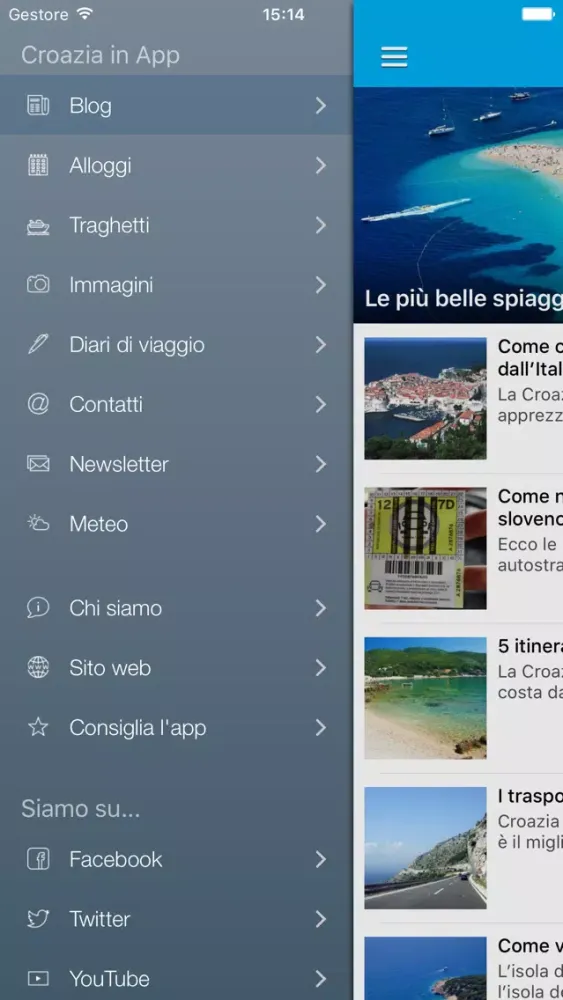This screenshot has height=1000, width=563.
Task: Tap the Sito web globe icon
Action: pos(38,668)
